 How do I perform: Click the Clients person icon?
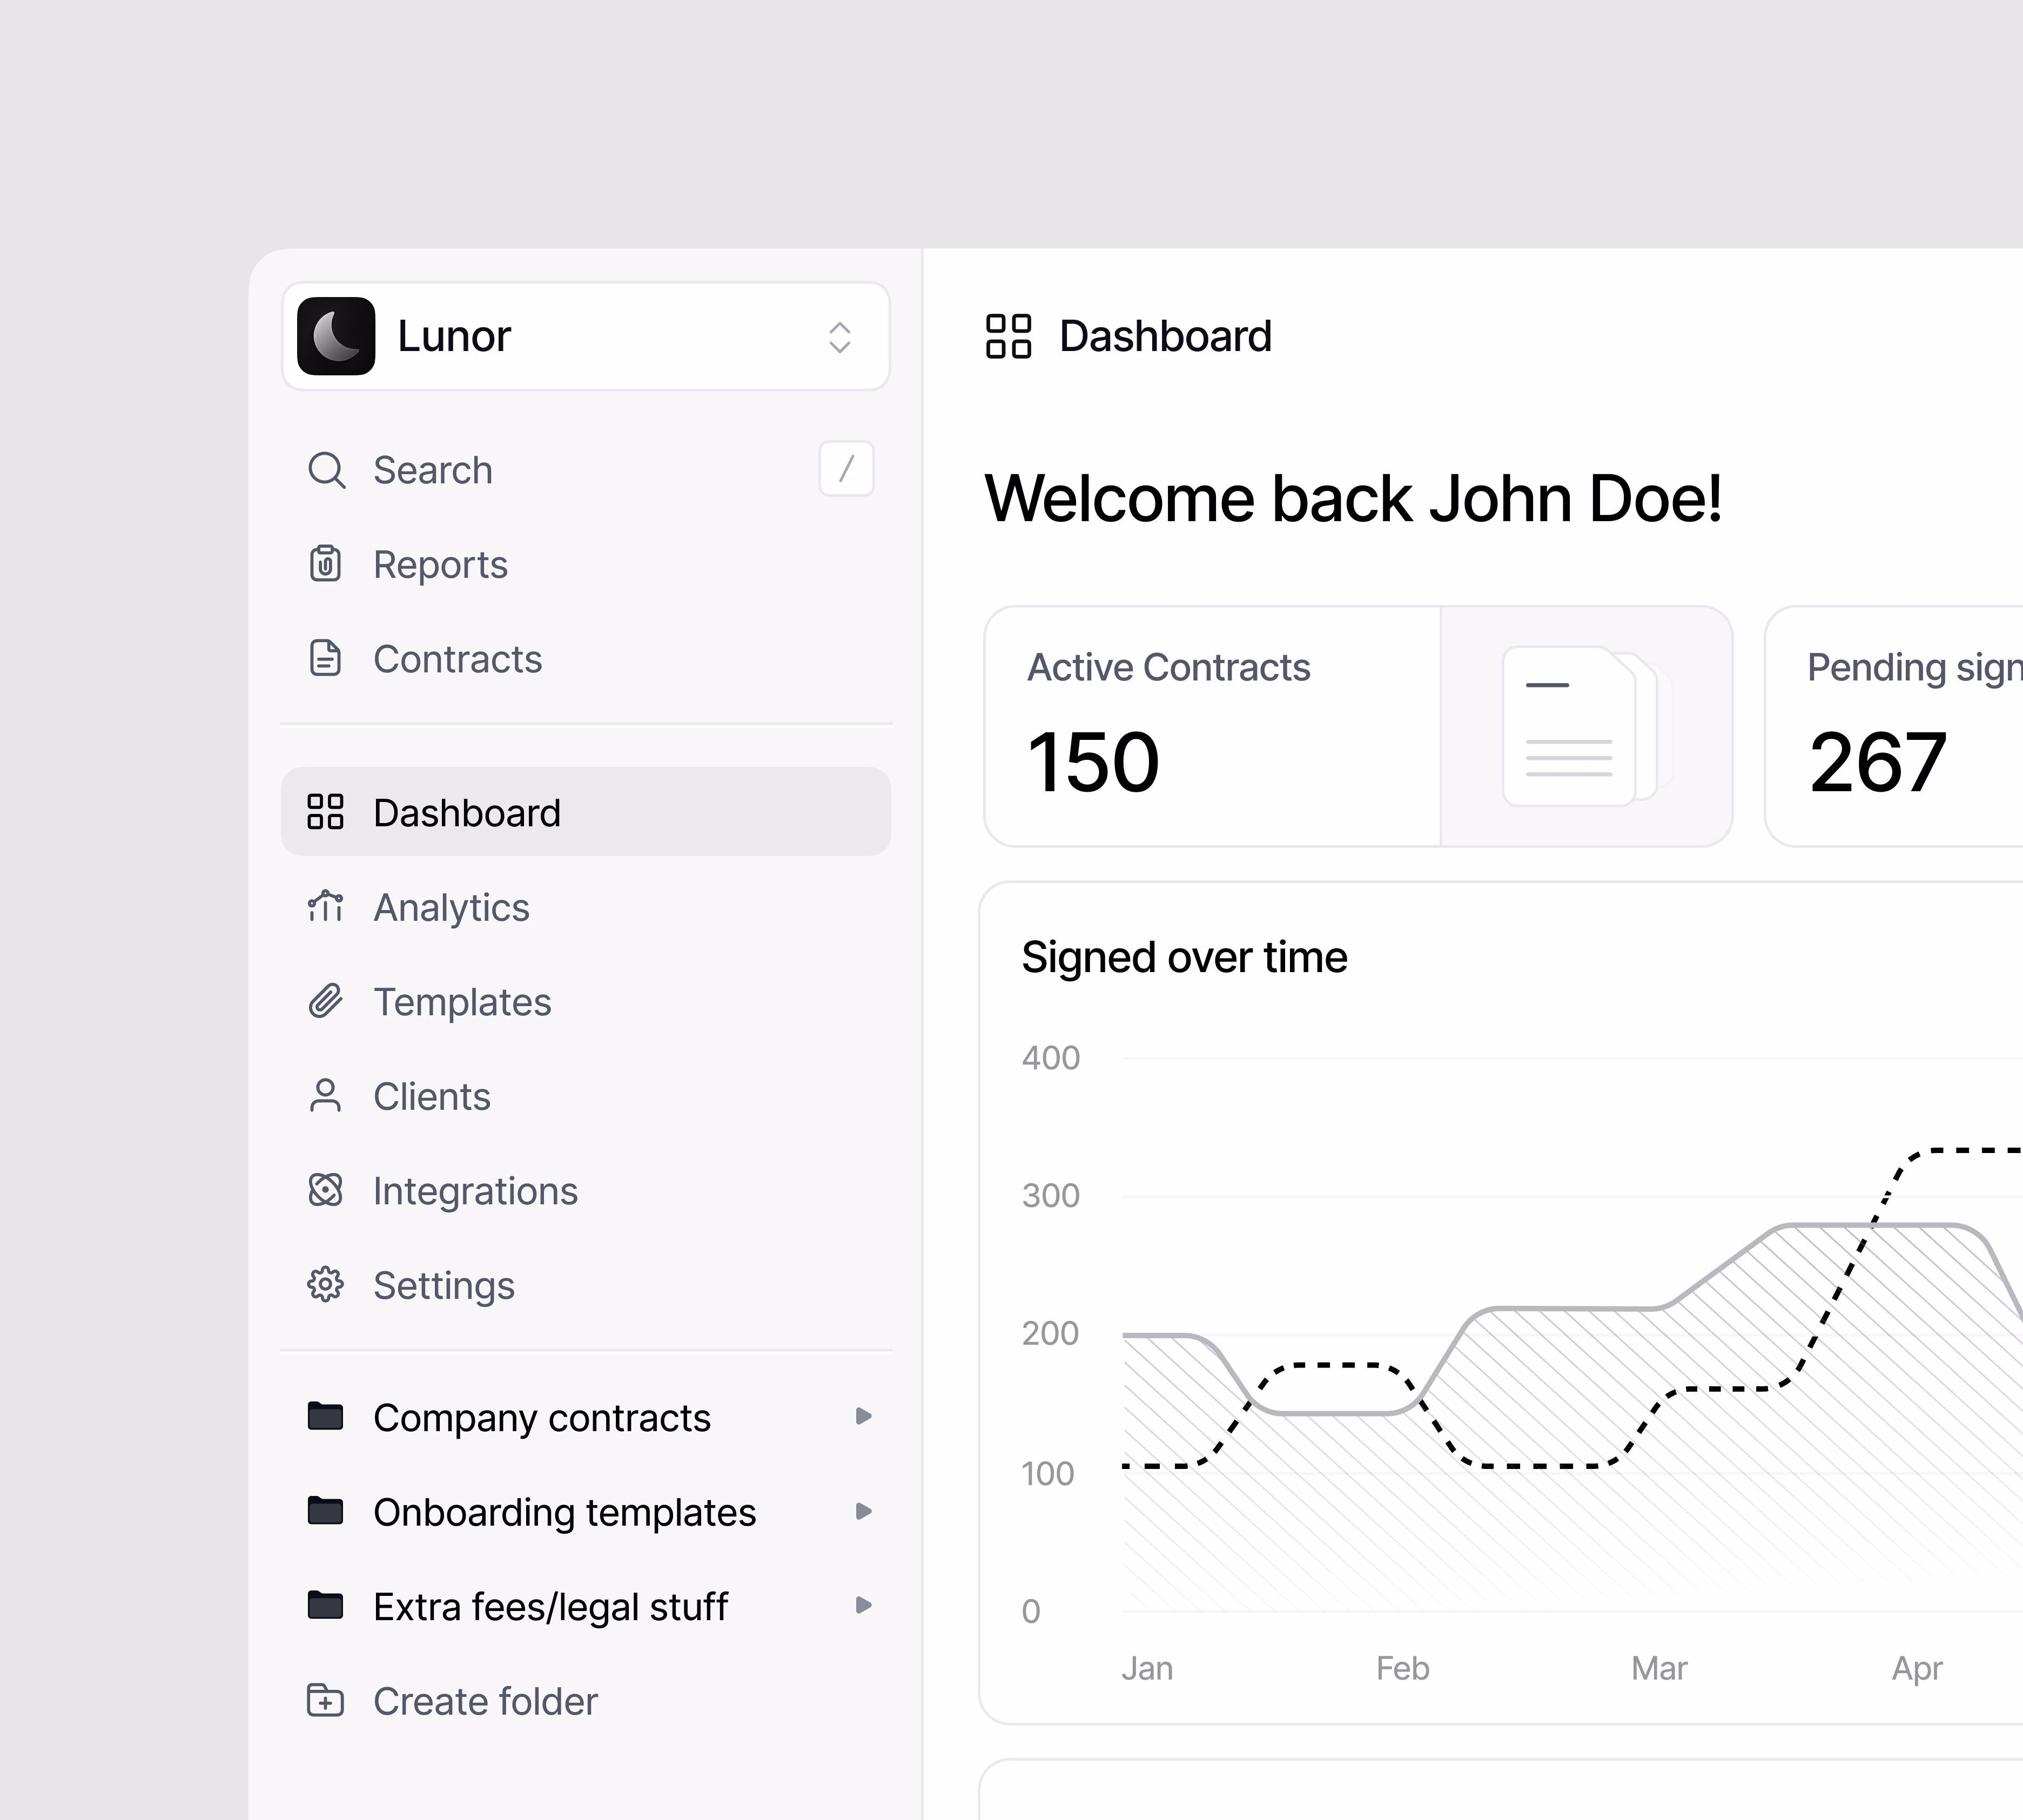[325, 1095]
